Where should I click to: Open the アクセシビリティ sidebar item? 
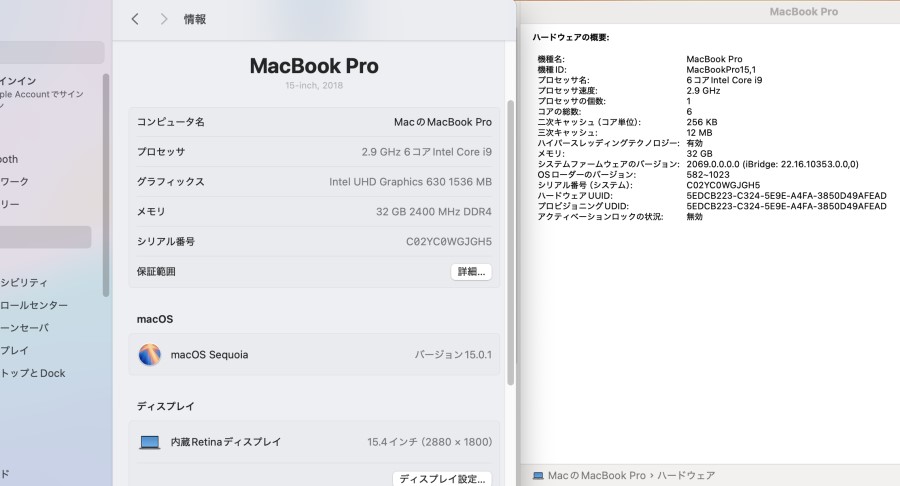pyautogui.click(x=24, y=282)
